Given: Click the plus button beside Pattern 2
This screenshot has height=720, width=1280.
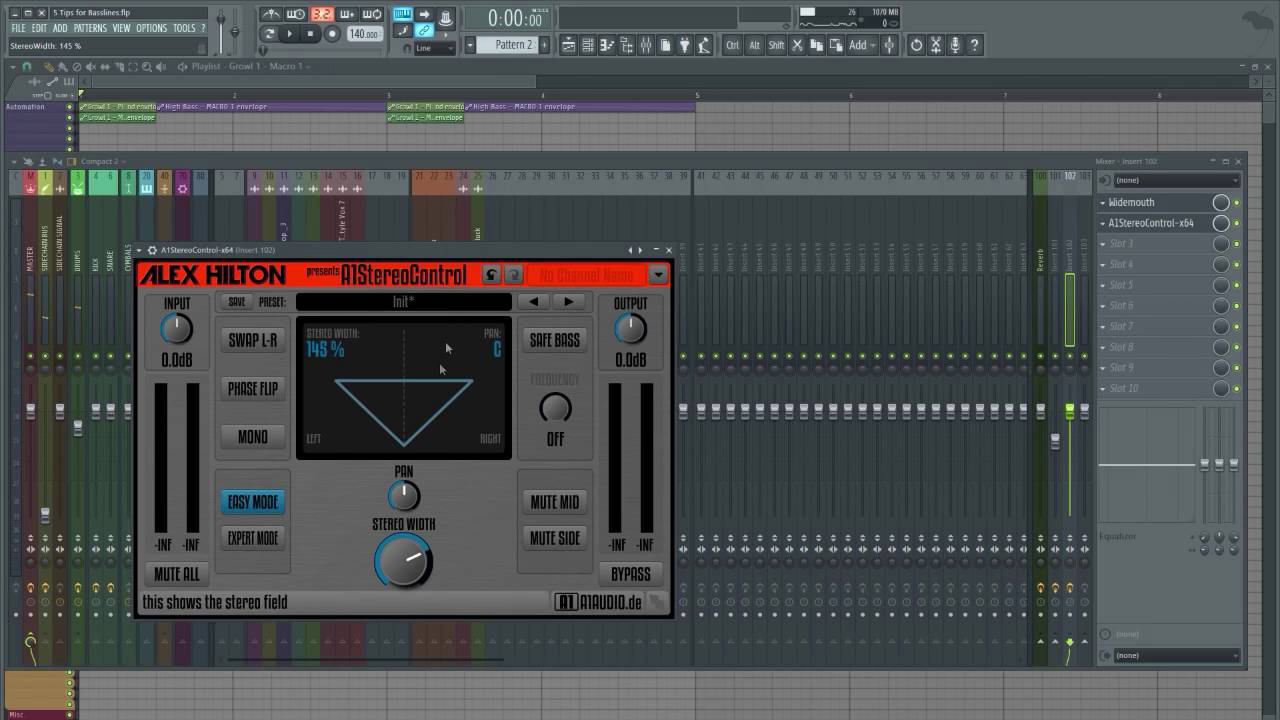Looking at the screenshot, I should (x=544, y=45).
